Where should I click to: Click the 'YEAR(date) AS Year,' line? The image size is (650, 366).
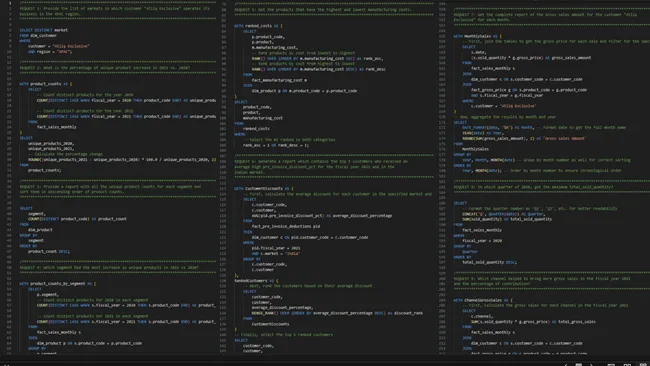click(482, 133)
